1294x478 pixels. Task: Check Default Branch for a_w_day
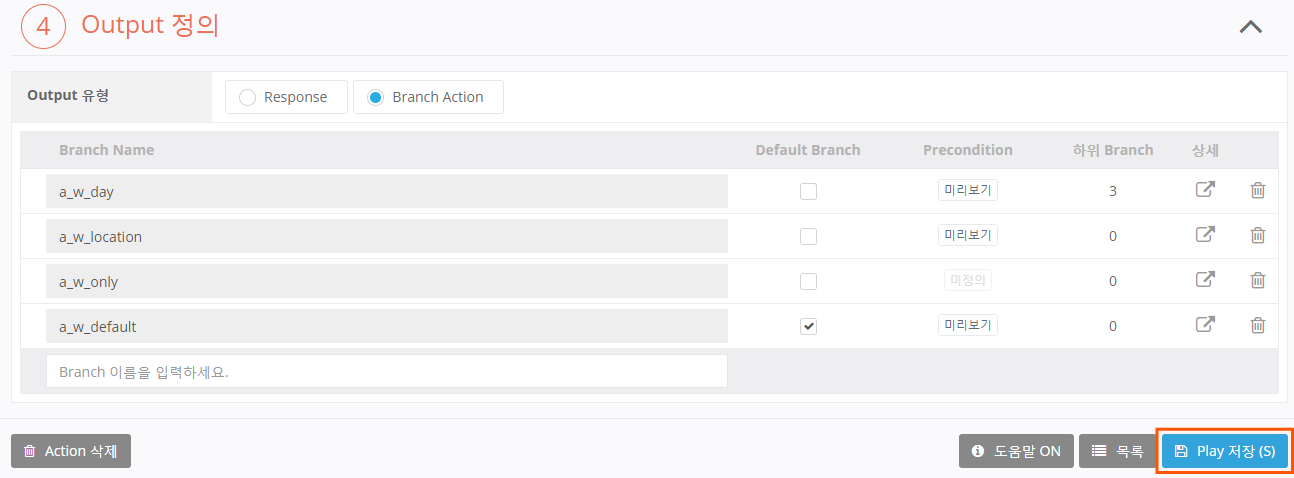pyautogui.click(x=808, y=191)
